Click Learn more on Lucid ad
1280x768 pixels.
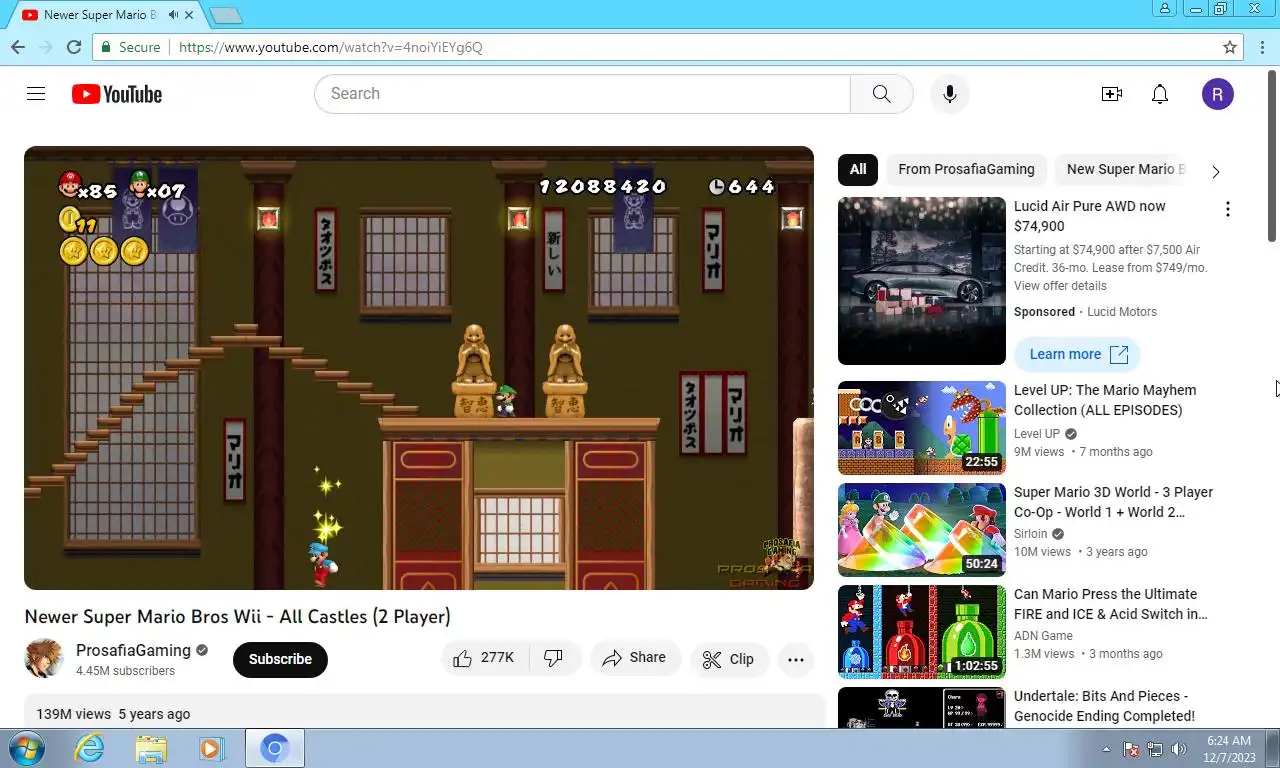[1077, 354]
